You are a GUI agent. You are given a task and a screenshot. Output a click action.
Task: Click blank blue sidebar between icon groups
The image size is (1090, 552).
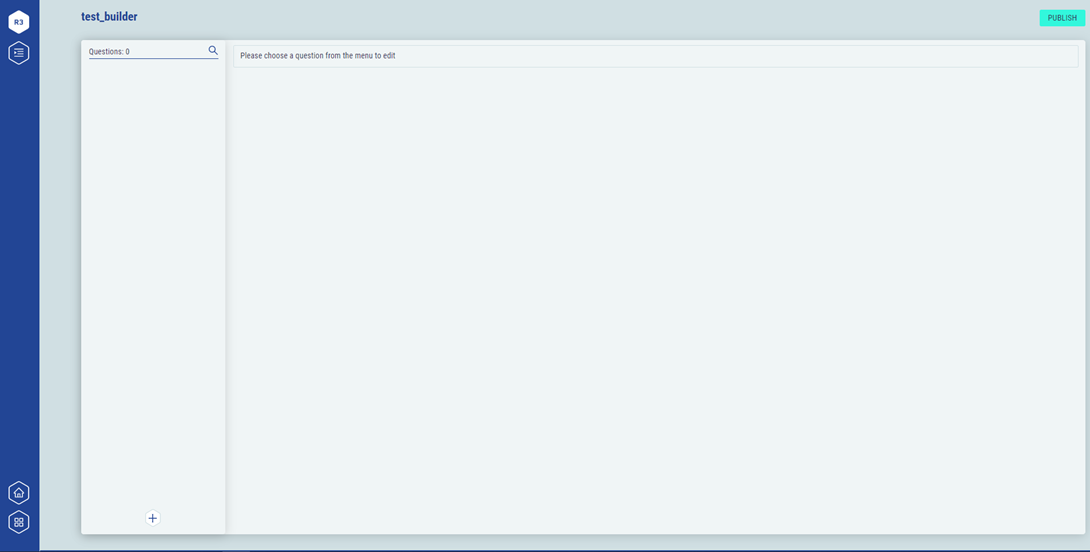[x=19, y=270]
